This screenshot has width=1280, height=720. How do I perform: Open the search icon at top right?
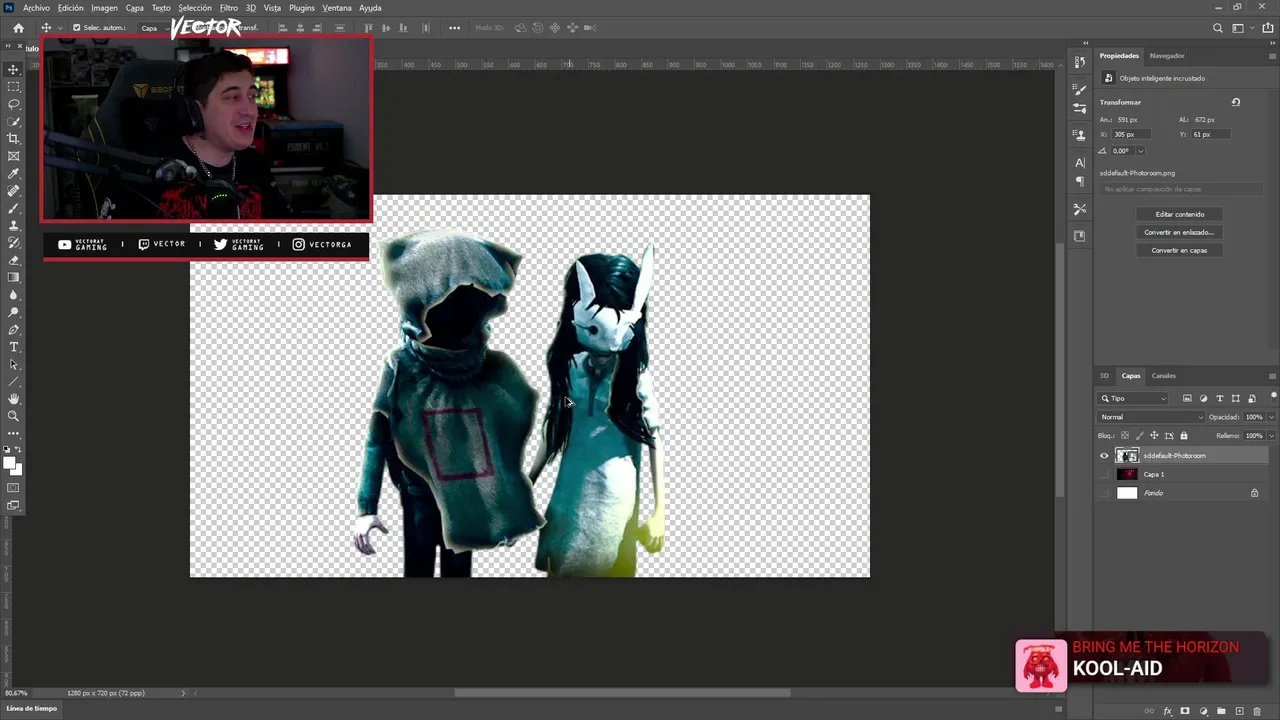point(1217,28)
